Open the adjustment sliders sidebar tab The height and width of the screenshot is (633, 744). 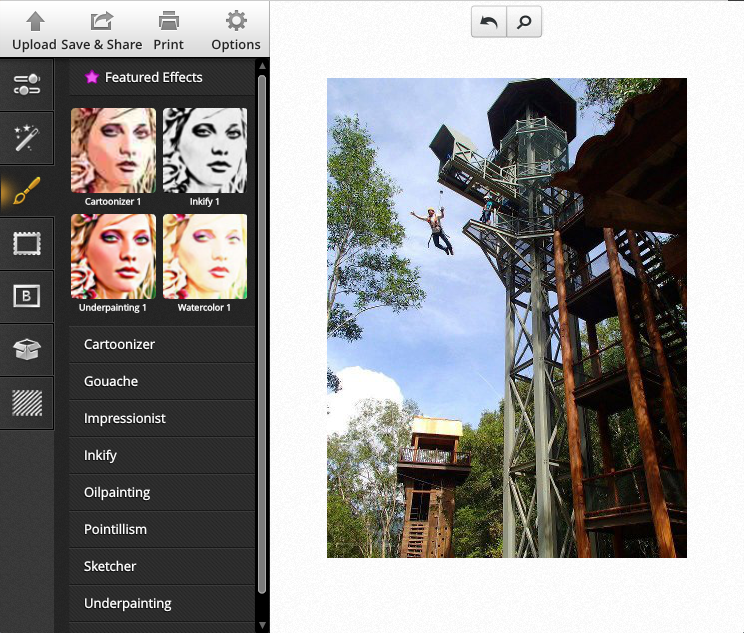26,84
